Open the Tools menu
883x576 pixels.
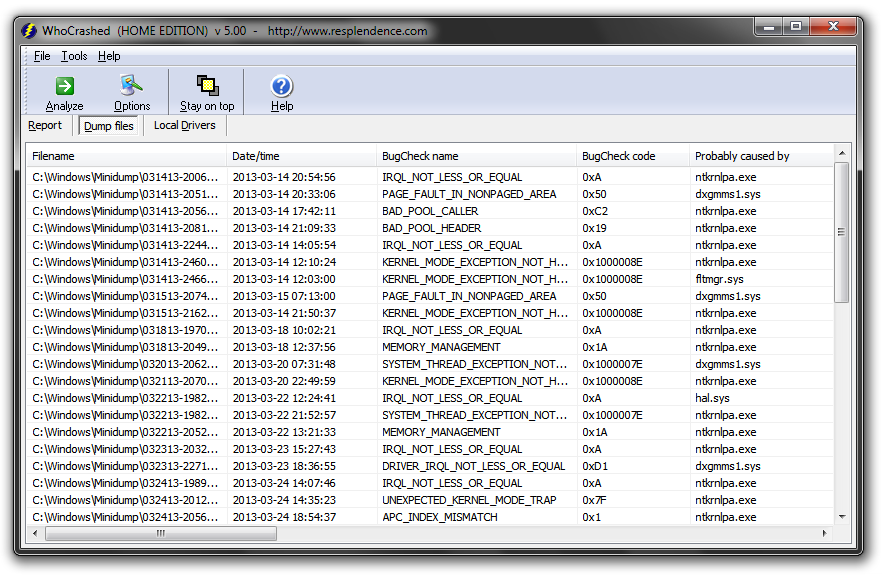pos(74,56)
